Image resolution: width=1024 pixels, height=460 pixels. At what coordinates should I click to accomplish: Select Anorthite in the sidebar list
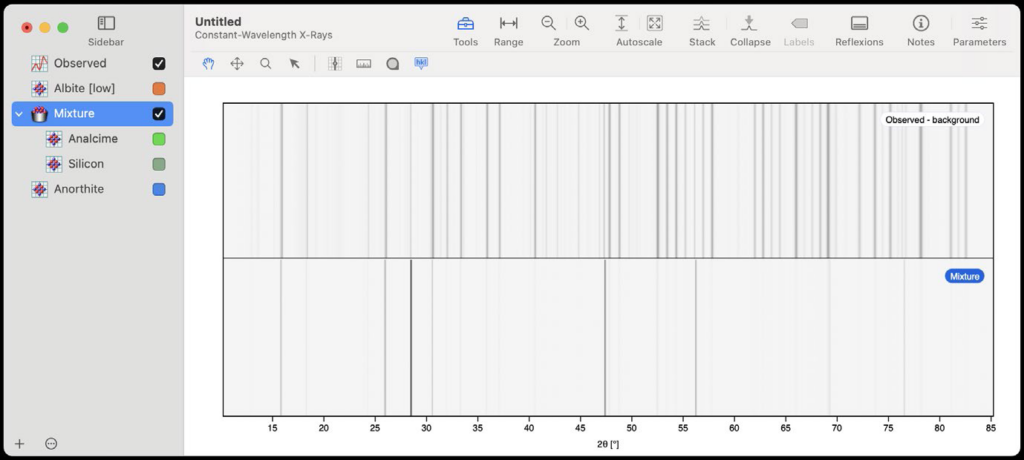point(78,189)
